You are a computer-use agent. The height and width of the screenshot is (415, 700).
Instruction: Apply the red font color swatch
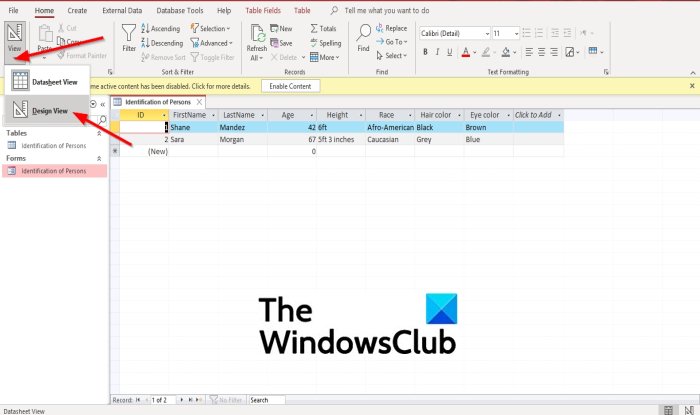(x=466, y=52)
